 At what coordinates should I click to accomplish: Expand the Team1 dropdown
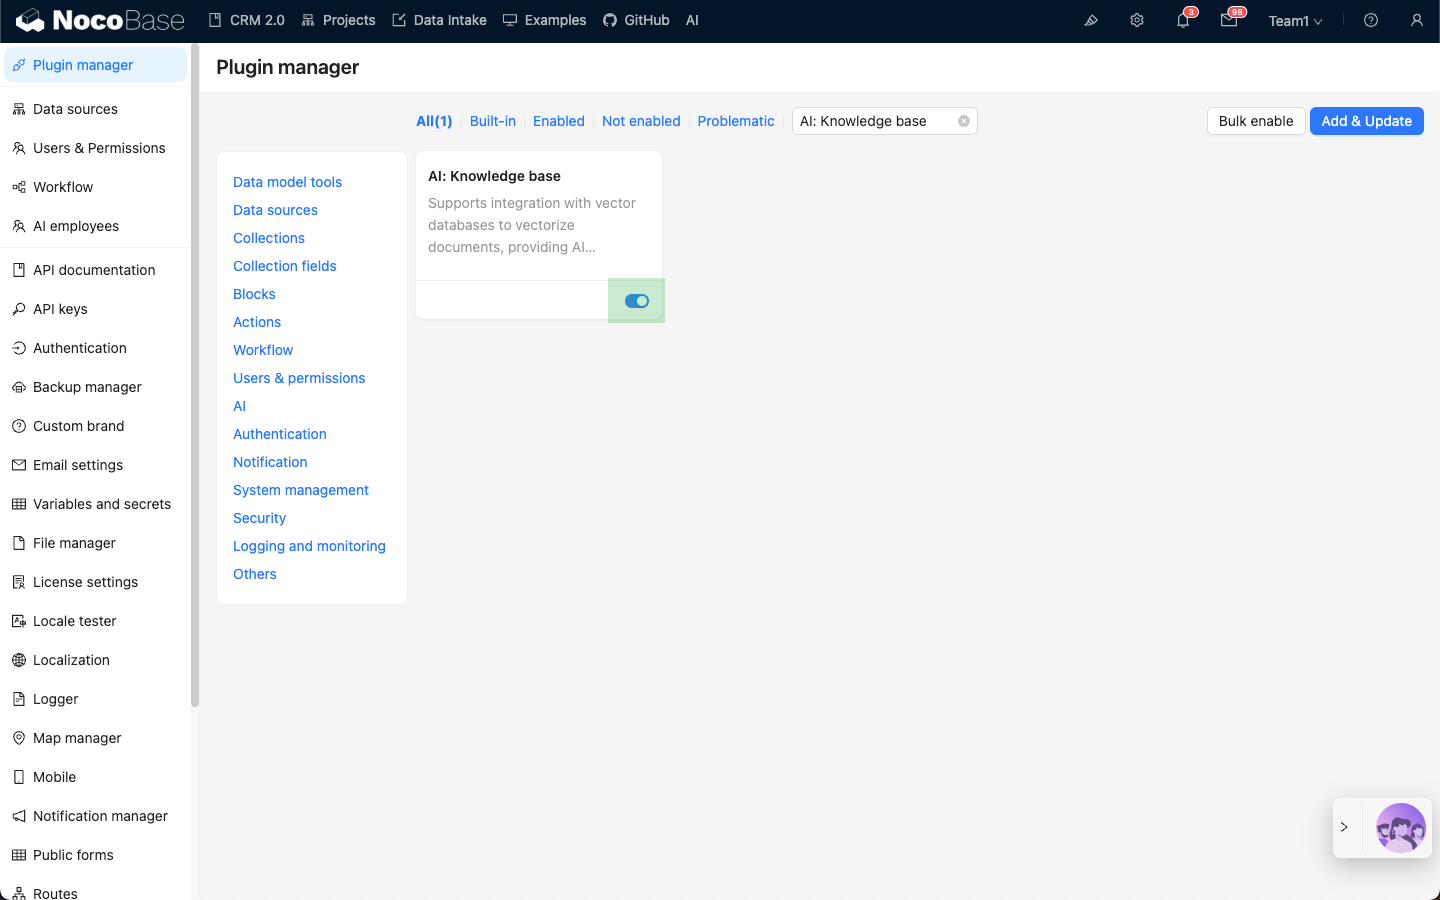[1295, 21]
